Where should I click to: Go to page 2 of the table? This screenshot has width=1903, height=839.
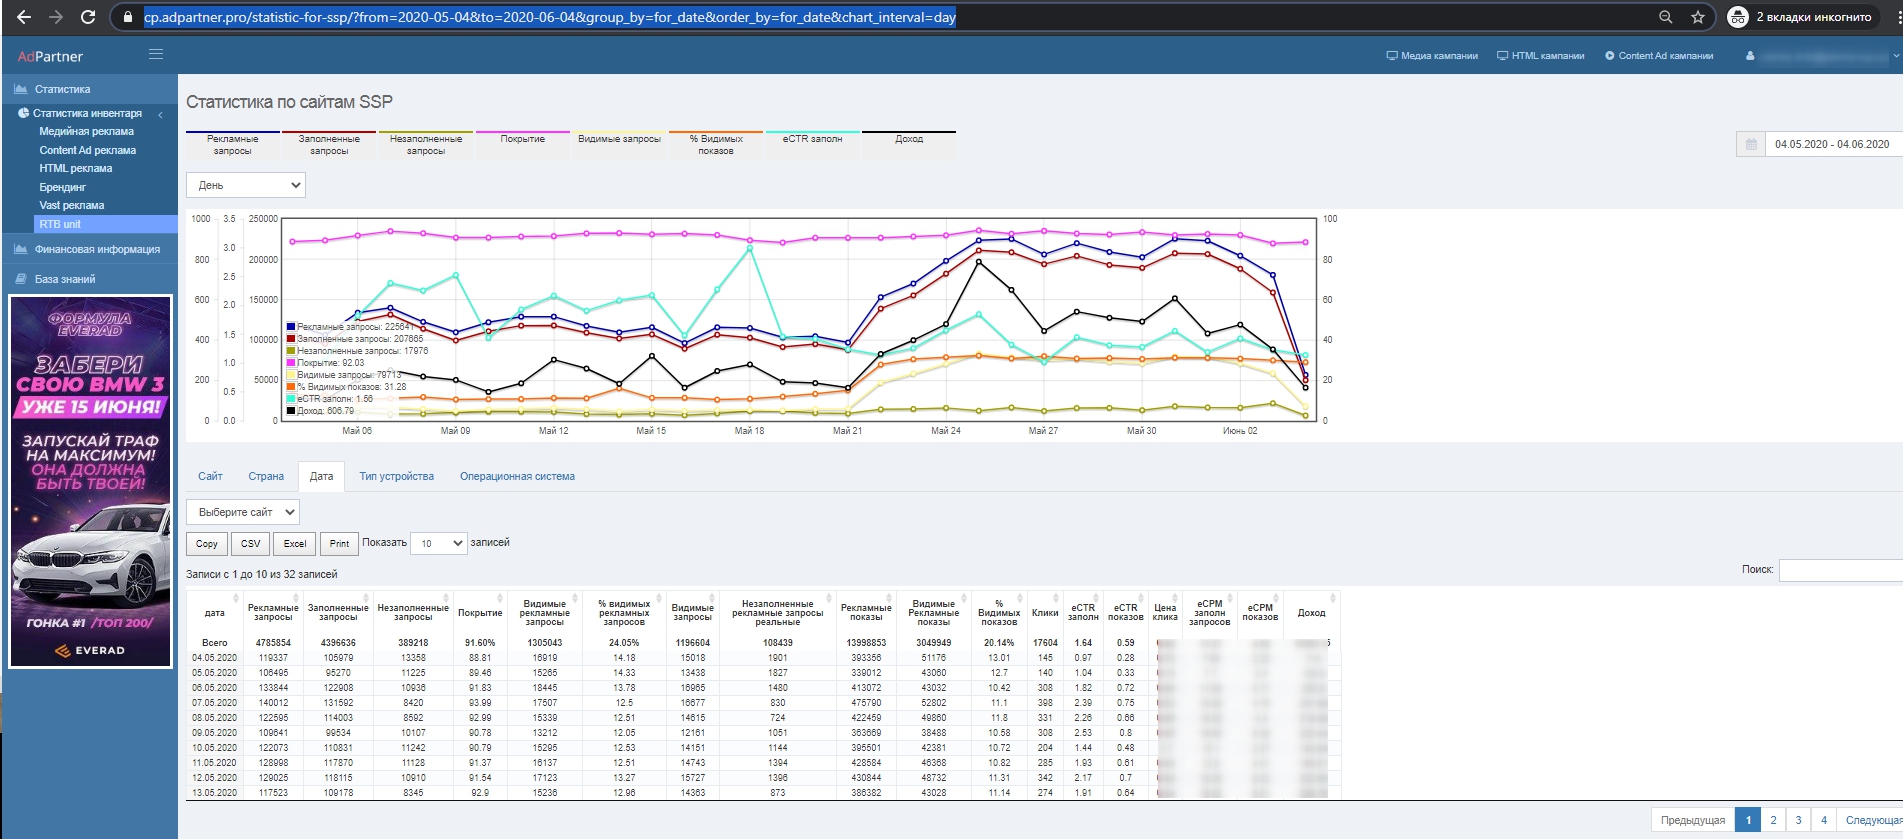pos(1773,820)
